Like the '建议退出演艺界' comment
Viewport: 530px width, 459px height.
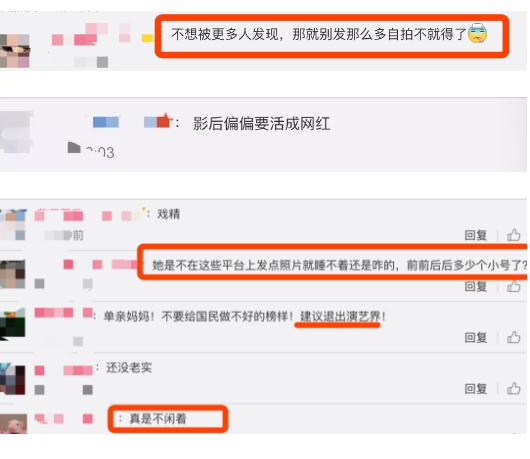click(513, 337)
